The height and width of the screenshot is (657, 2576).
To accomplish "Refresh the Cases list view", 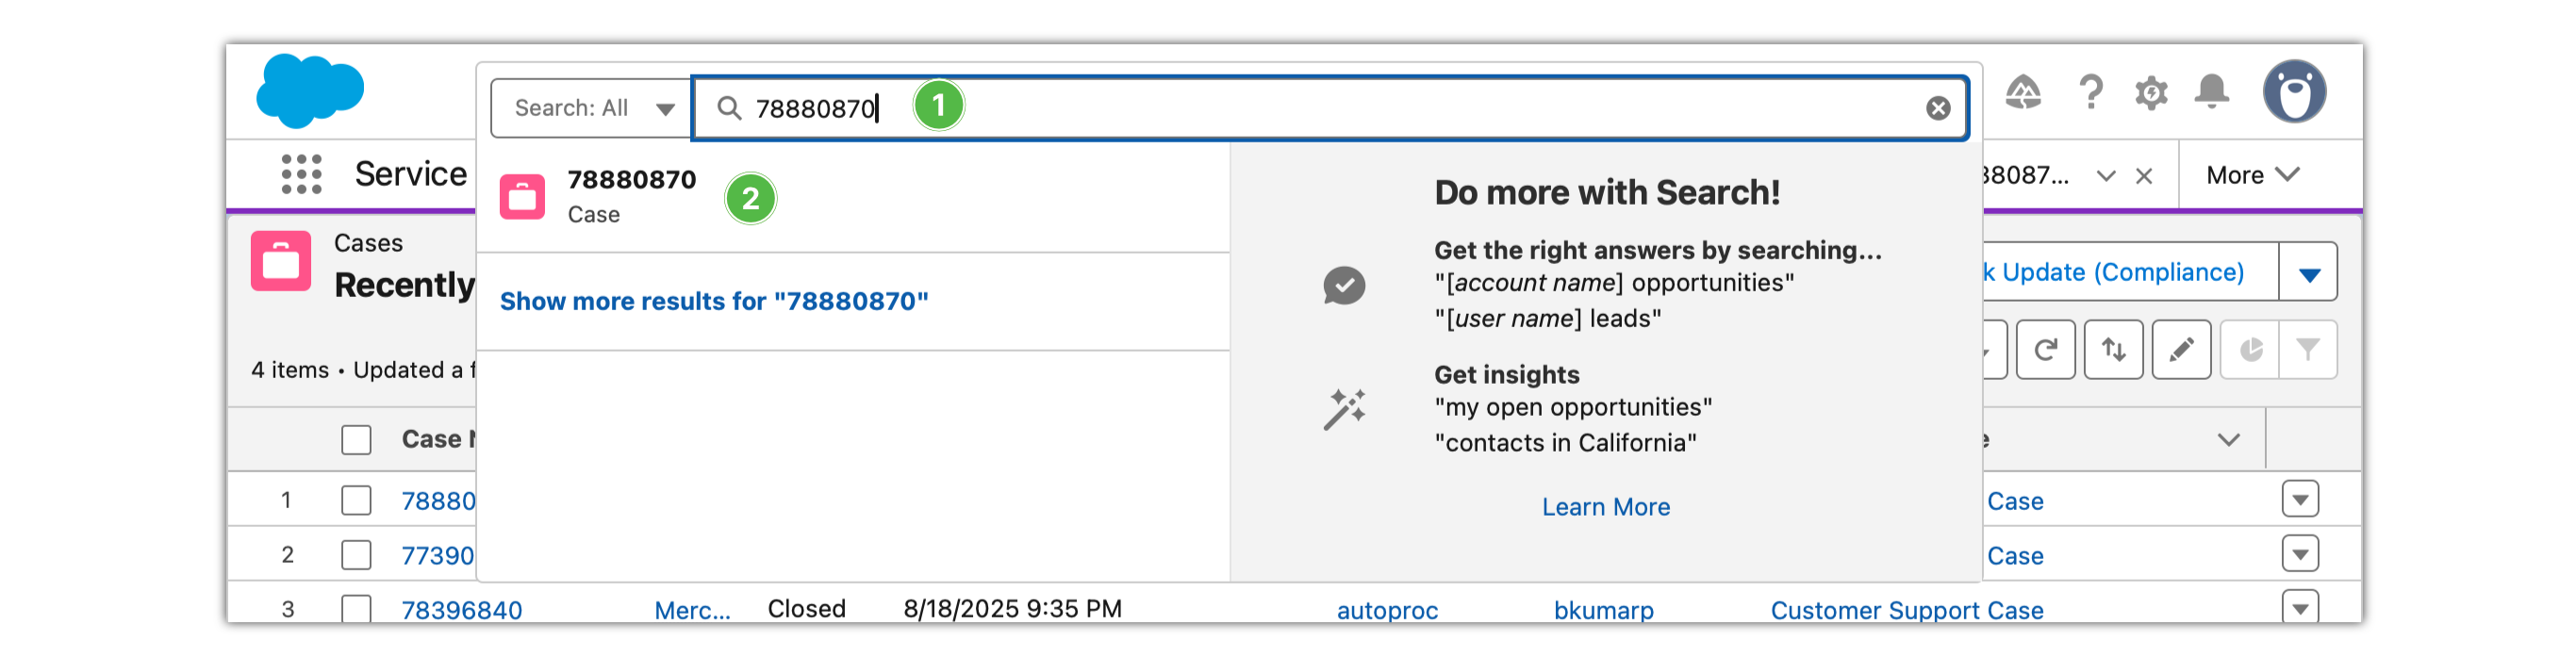I will (x=2045, y=349).
